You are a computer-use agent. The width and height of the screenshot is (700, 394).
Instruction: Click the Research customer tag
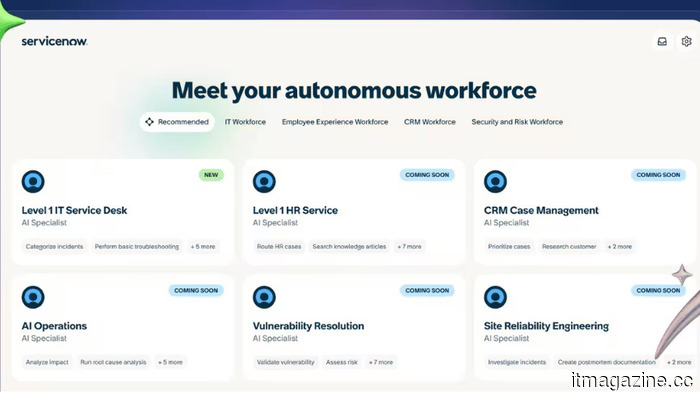click(569, 246)
